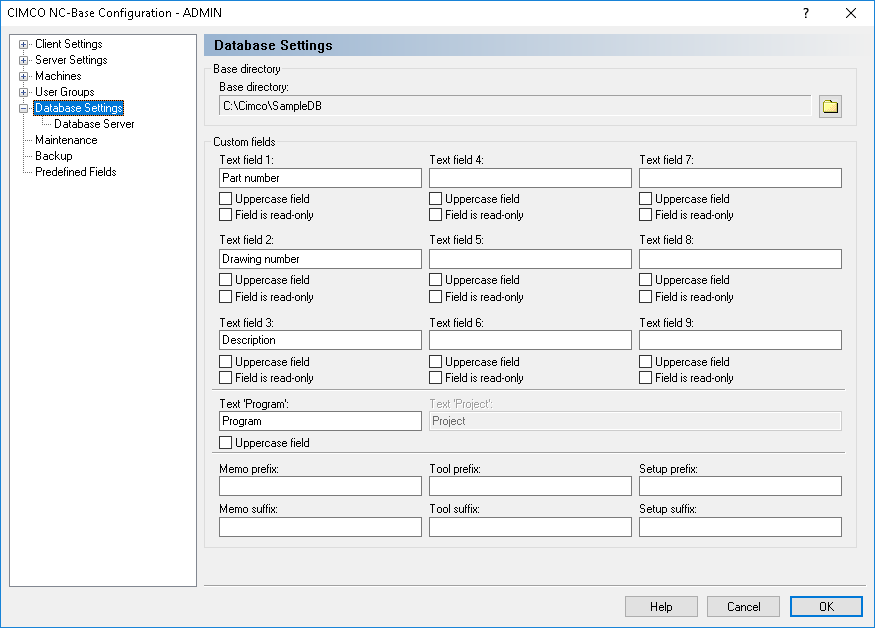Click the Cancel button

[x=743, y=607]
